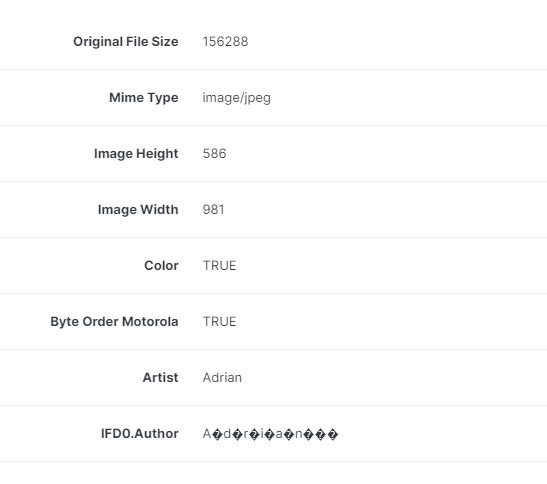This screenshot has height=484, width=547.
Task: Click the Mime Type label
Action: (144, 98)
